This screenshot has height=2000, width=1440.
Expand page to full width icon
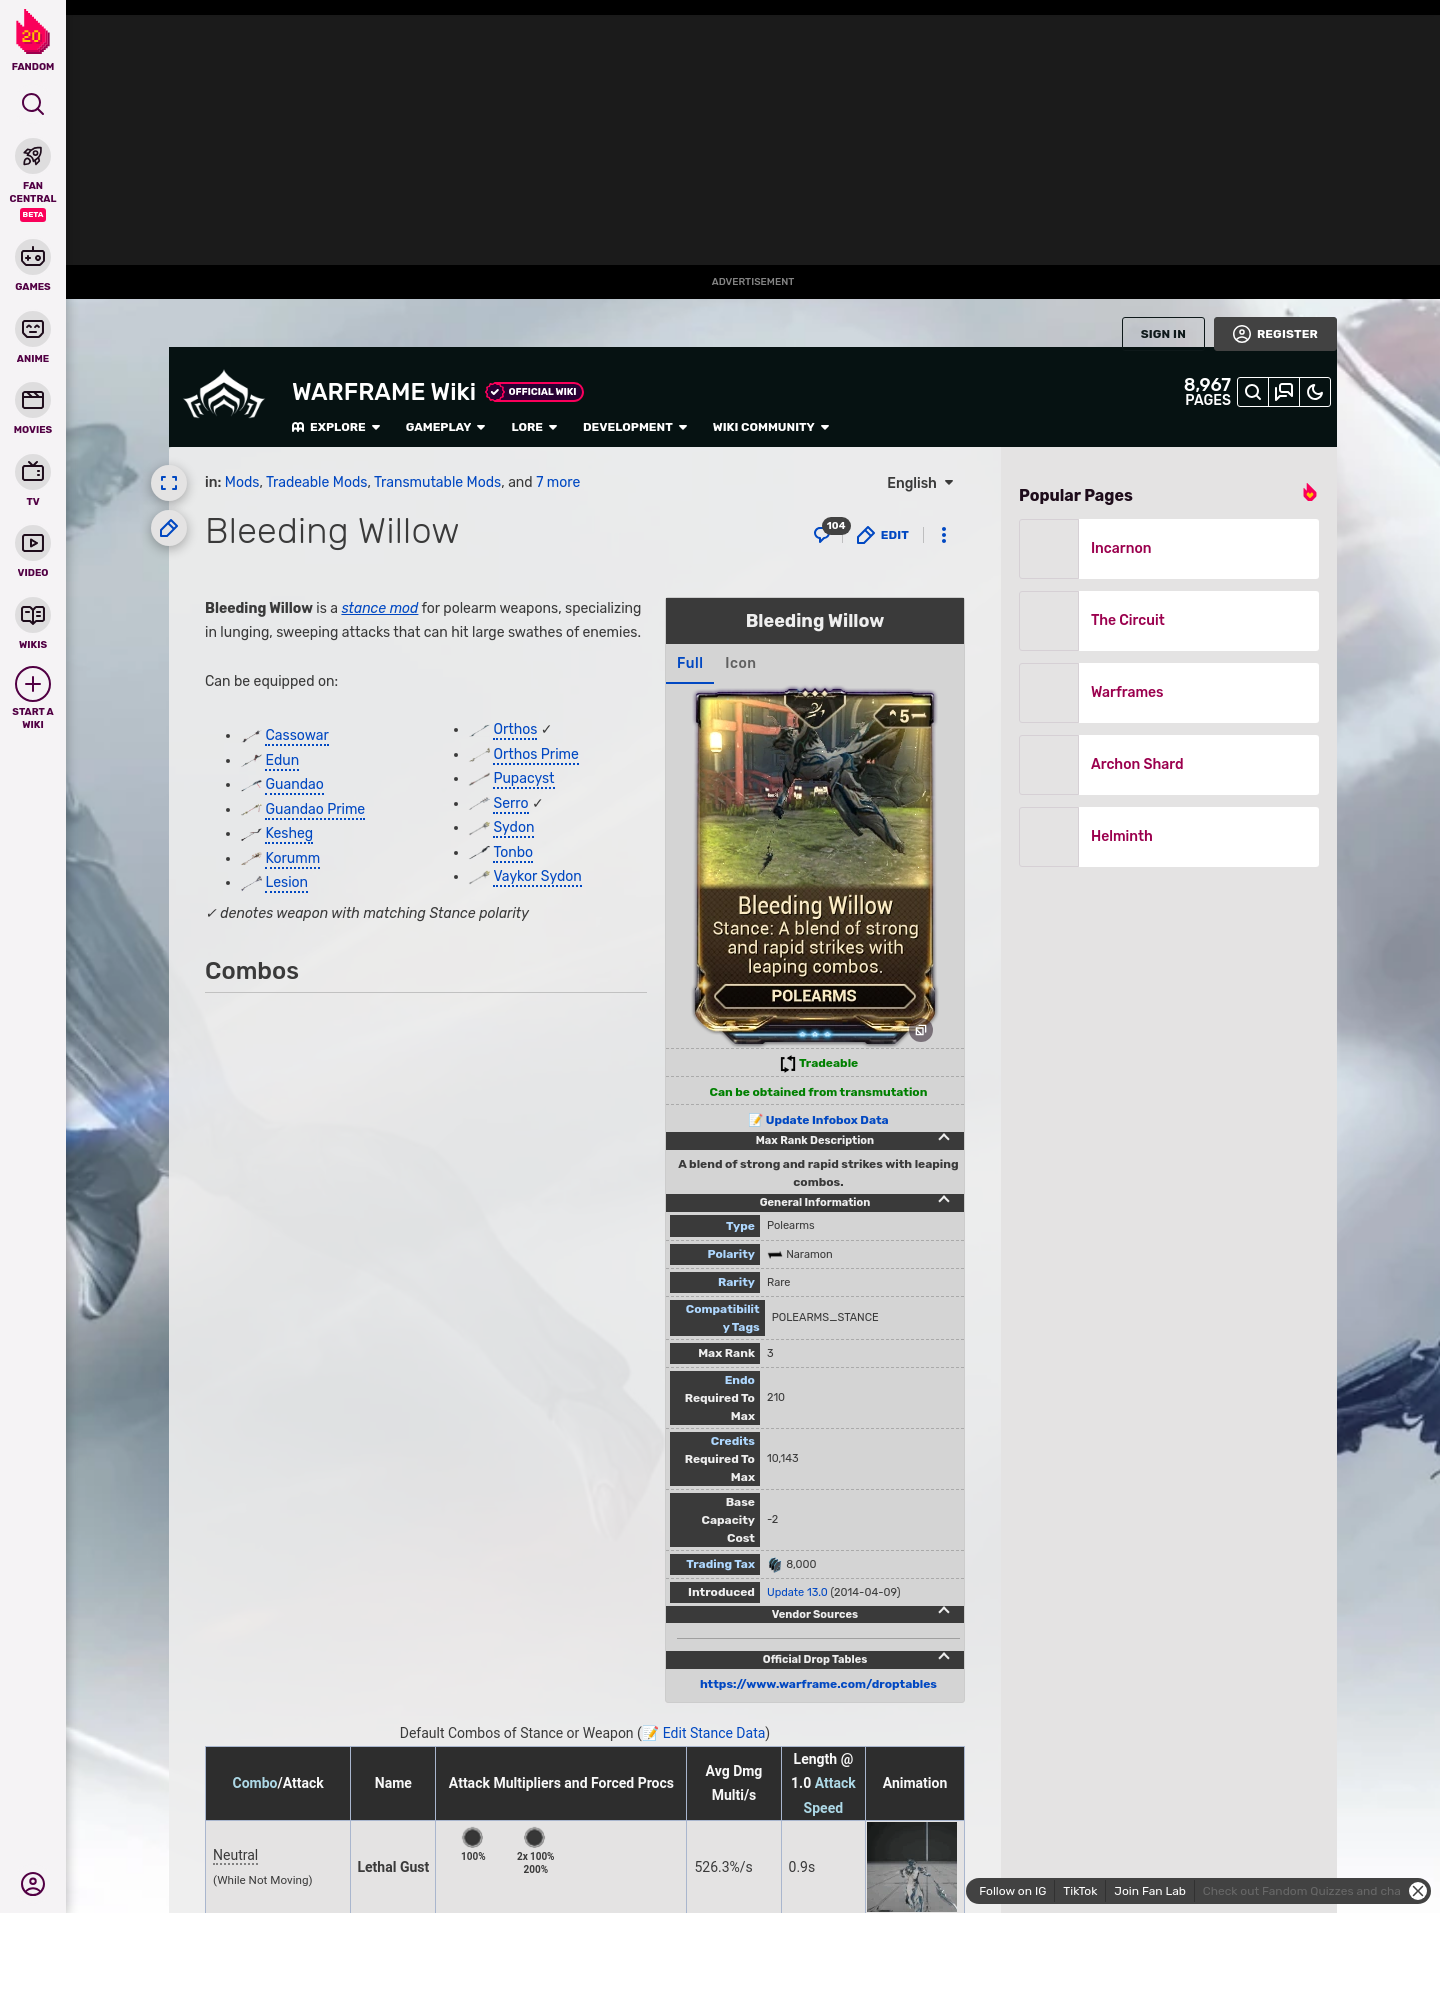coord(169,483)
